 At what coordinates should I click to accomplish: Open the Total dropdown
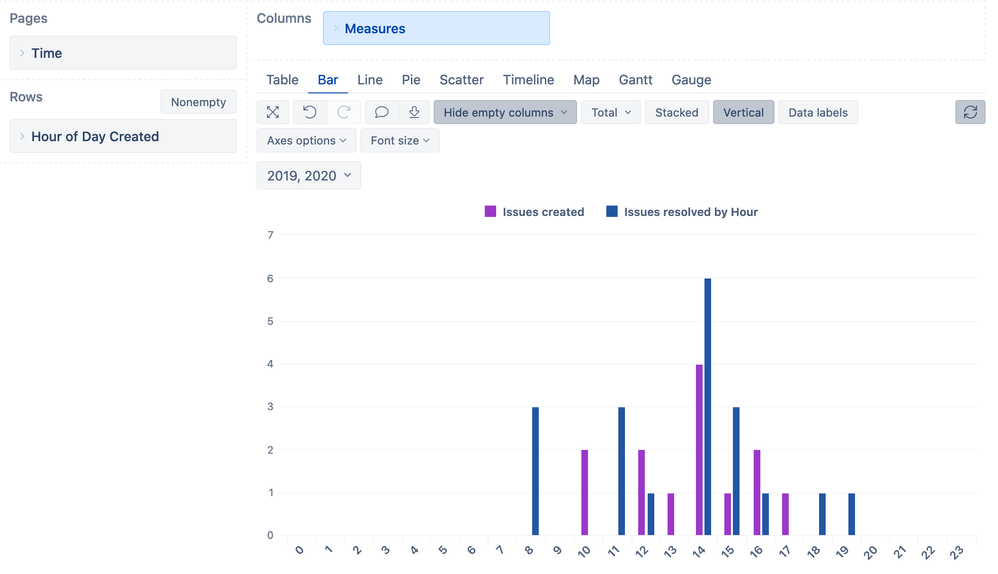(x=610, y=113)
